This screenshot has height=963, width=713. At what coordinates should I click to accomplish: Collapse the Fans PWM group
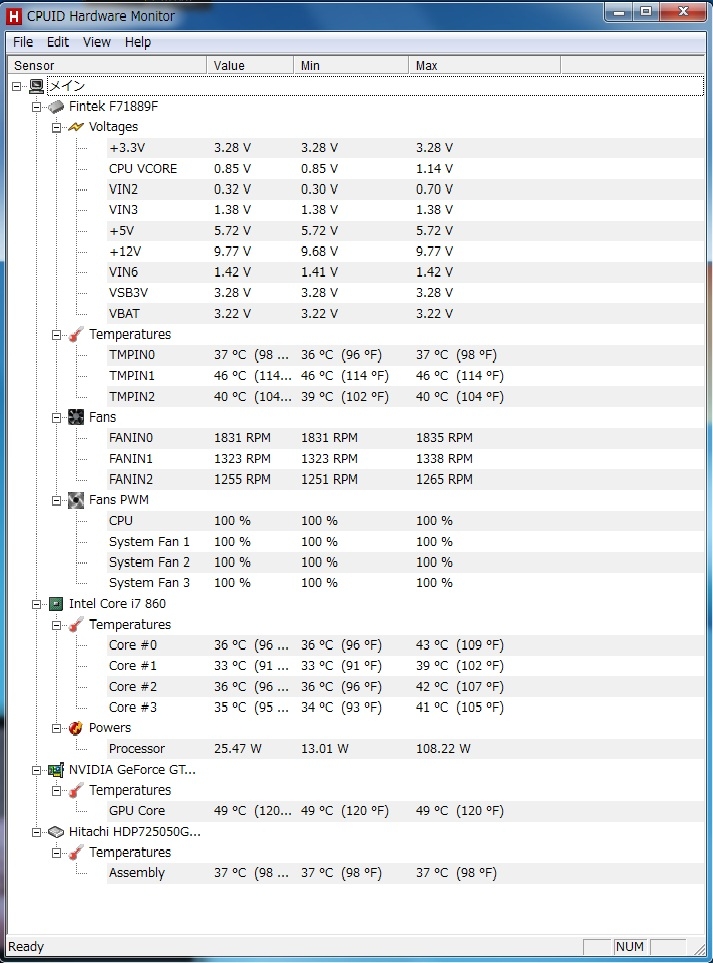(x=57, y=500)
